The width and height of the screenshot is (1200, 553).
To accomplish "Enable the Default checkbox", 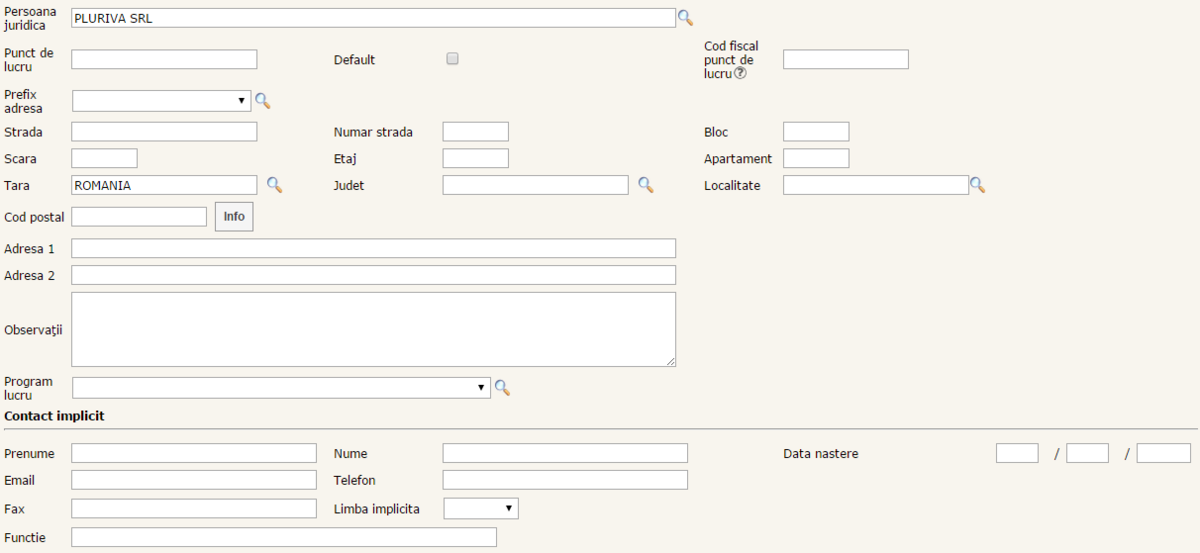I will [x=452, y=59].
